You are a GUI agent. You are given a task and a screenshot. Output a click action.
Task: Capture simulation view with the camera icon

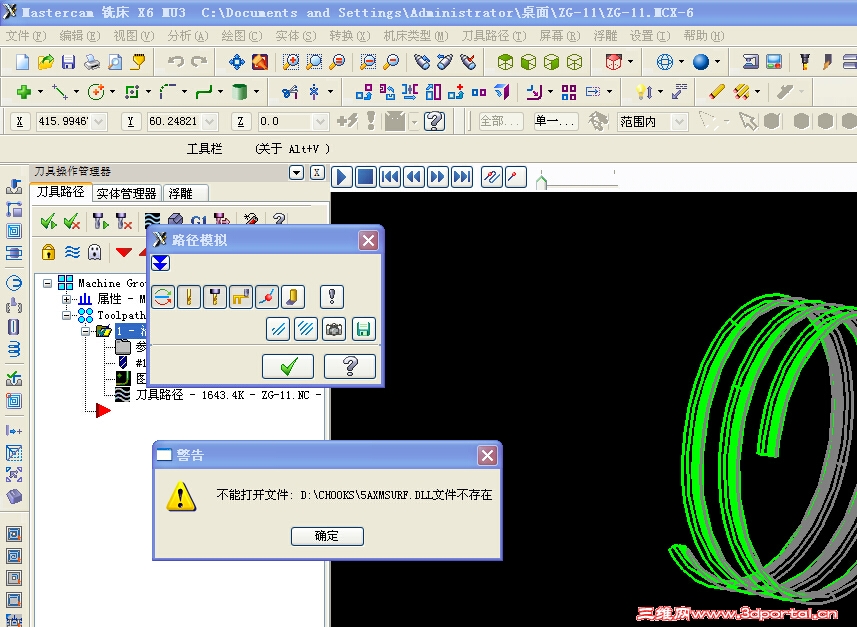pos(333,329)
